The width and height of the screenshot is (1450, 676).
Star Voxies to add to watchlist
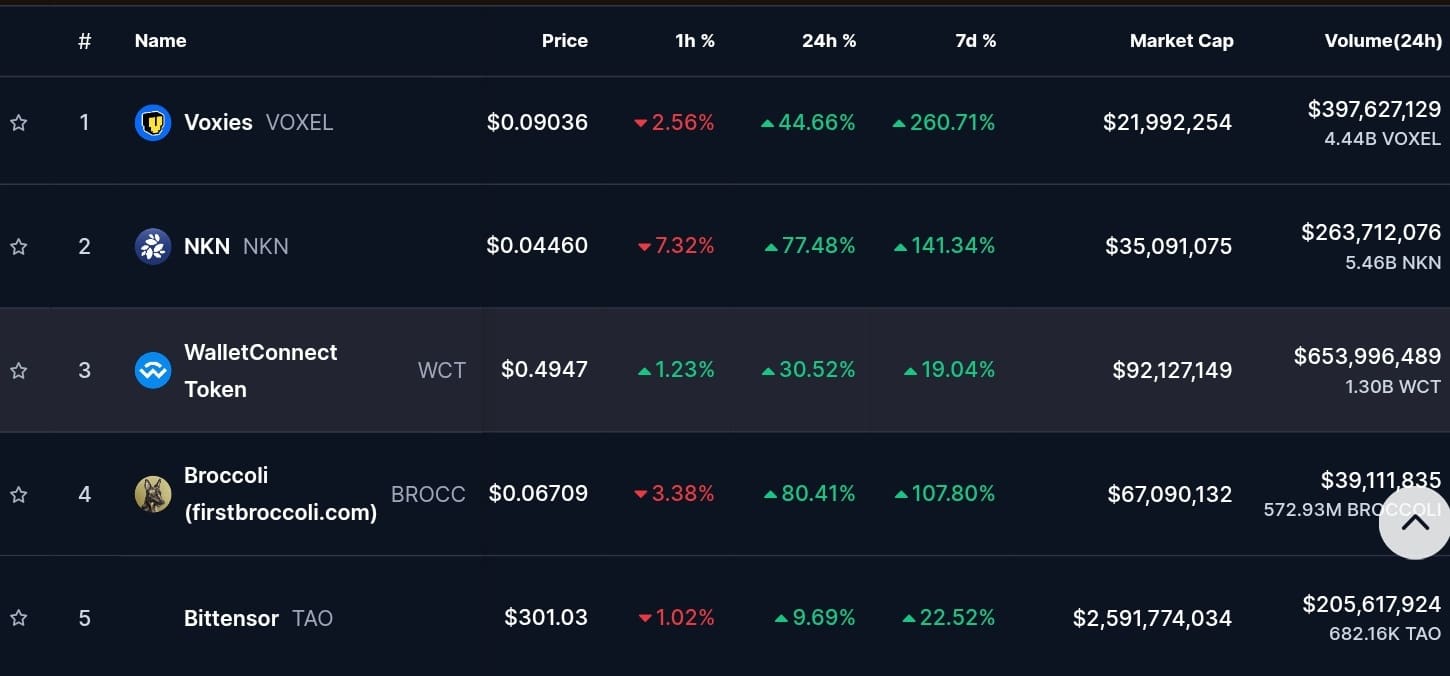pos(18,123)
